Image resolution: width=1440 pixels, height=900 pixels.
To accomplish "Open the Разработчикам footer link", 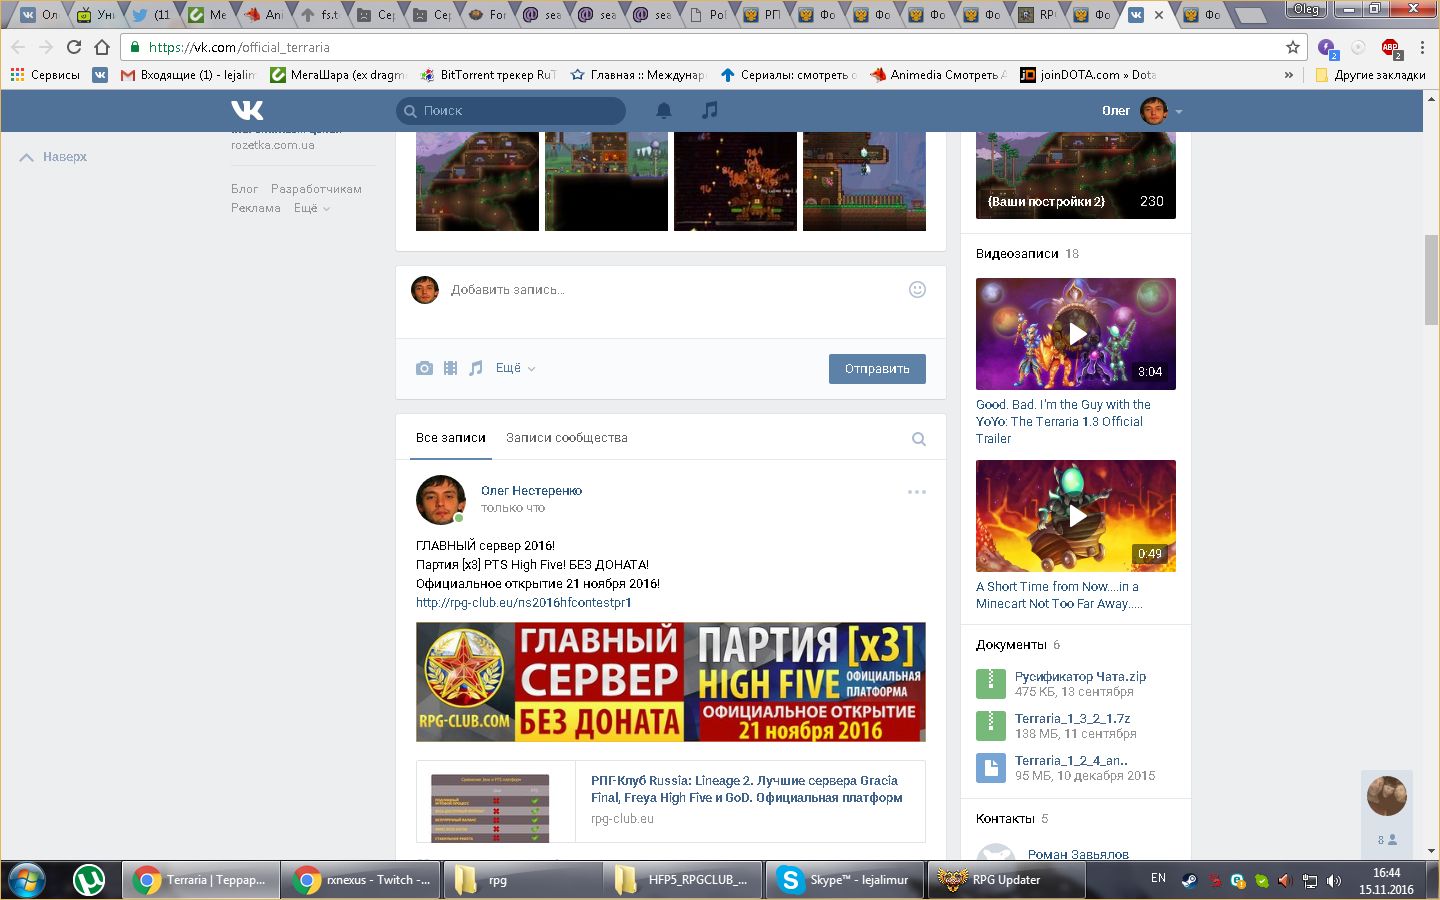I will pyautogui.click(x=316, y=189).
